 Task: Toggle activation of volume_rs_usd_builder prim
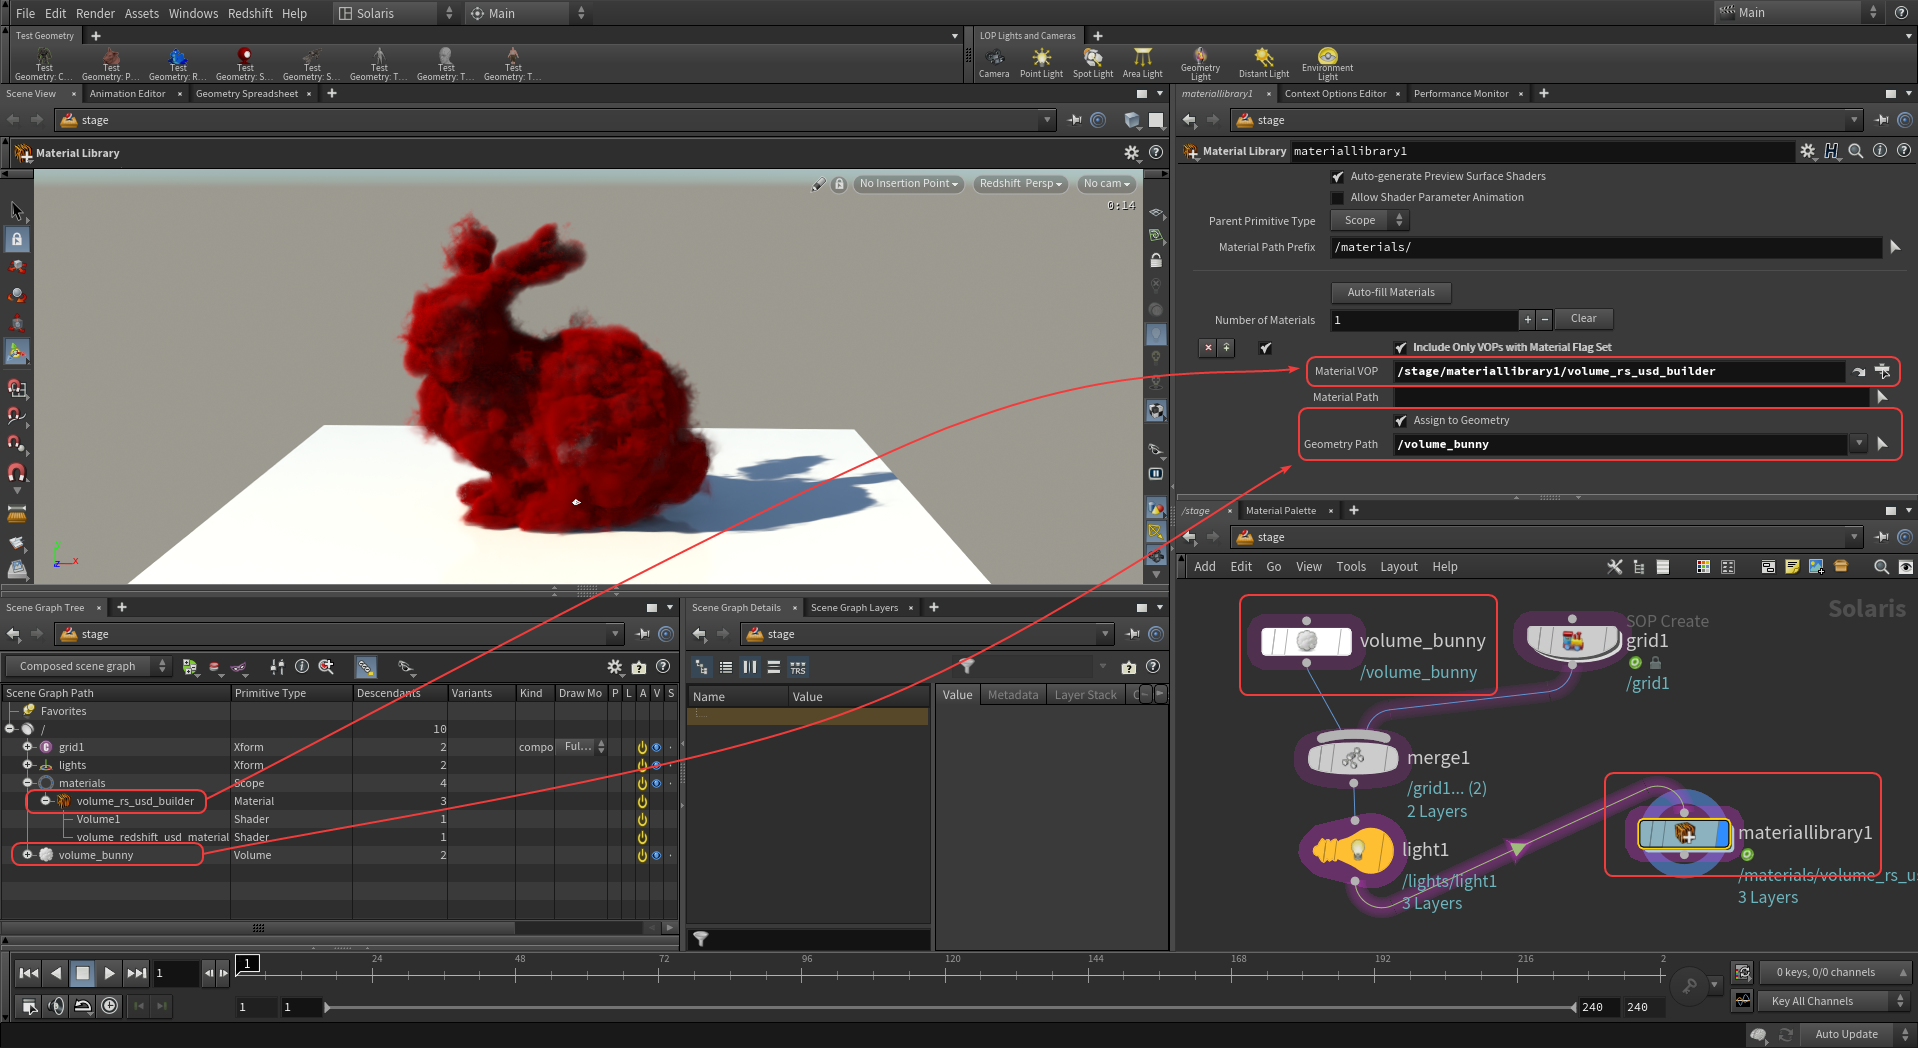pyautogui.click(x=642, y=801)
